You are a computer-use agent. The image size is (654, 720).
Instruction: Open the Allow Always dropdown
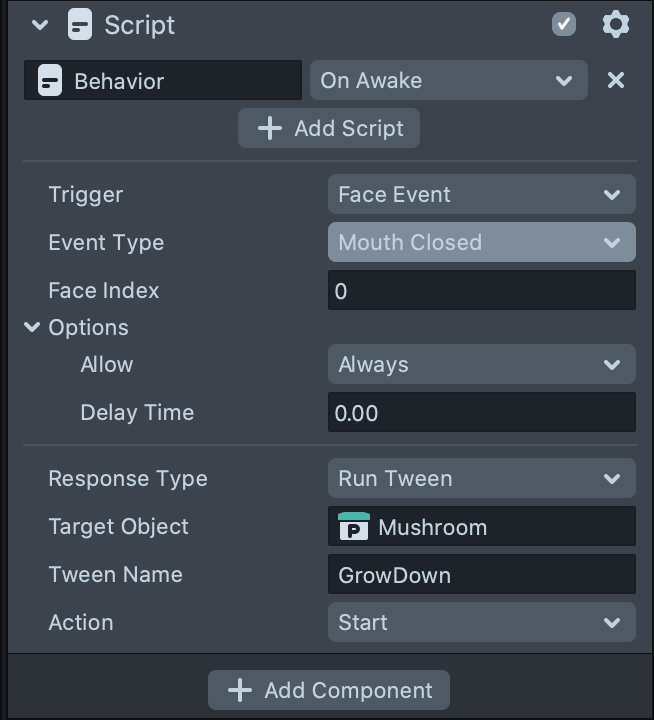[481, 365]
